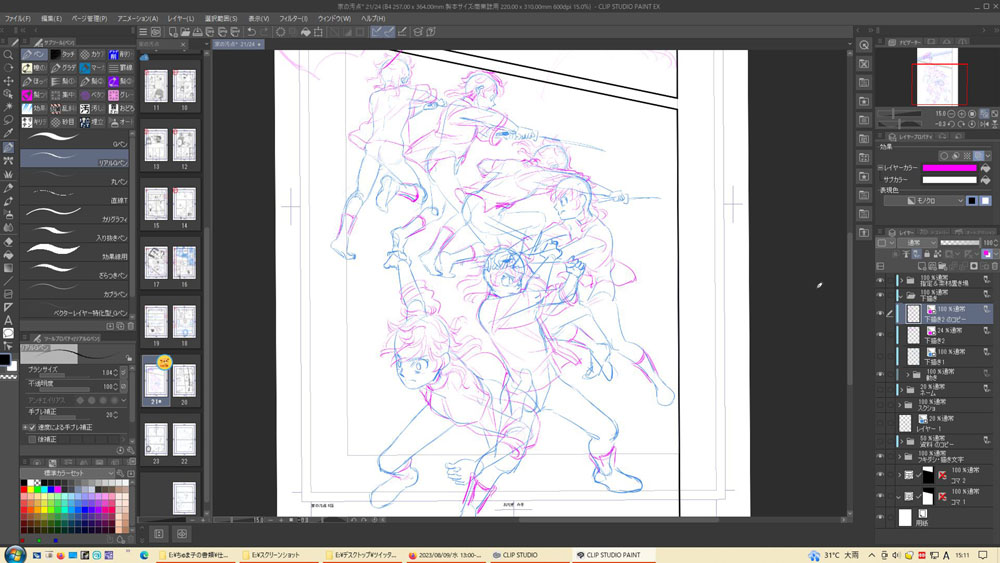This screenshot has height=563, width=1000.
Task: Click the Zoom out minus icon in Navigator
Action: pos(951,113)
